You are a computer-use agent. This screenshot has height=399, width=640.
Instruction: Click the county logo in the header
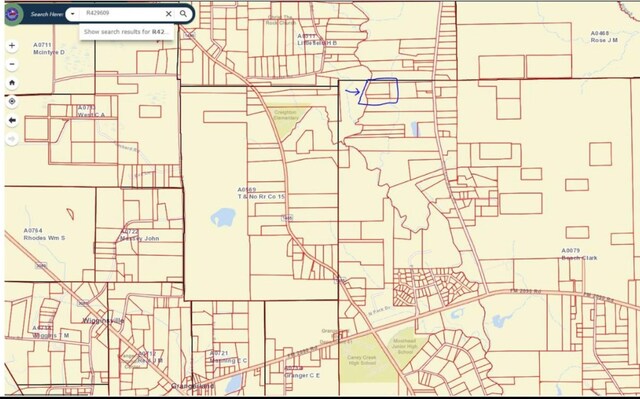coord(12,14)
